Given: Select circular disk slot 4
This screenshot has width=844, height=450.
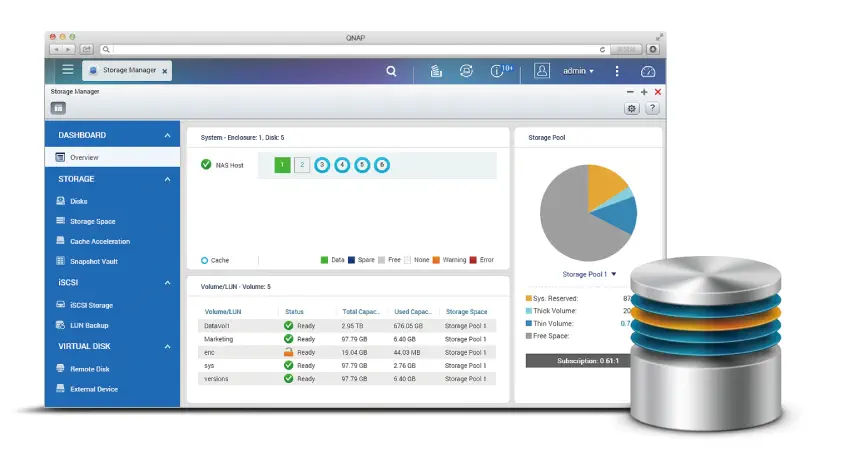Looking at the screenshot, I should (x=342, y=165).
